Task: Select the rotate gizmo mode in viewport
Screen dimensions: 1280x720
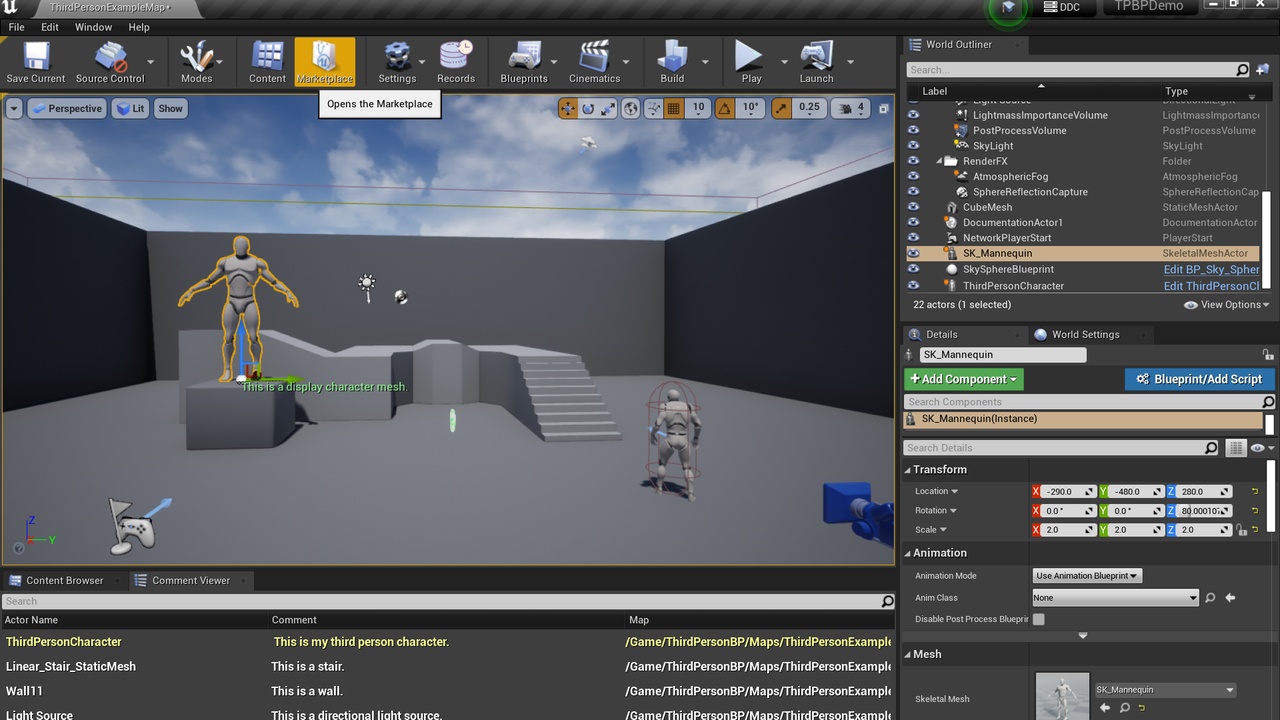Action: click(589, 108)
